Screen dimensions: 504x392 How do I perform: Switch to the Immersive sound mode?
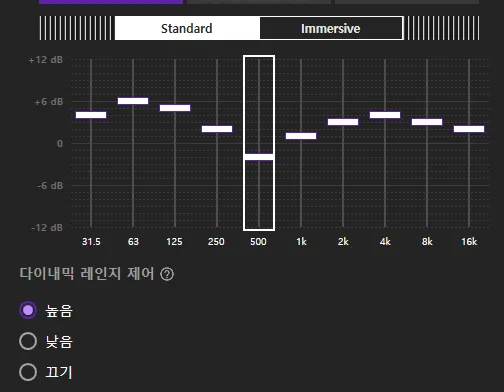331,28
